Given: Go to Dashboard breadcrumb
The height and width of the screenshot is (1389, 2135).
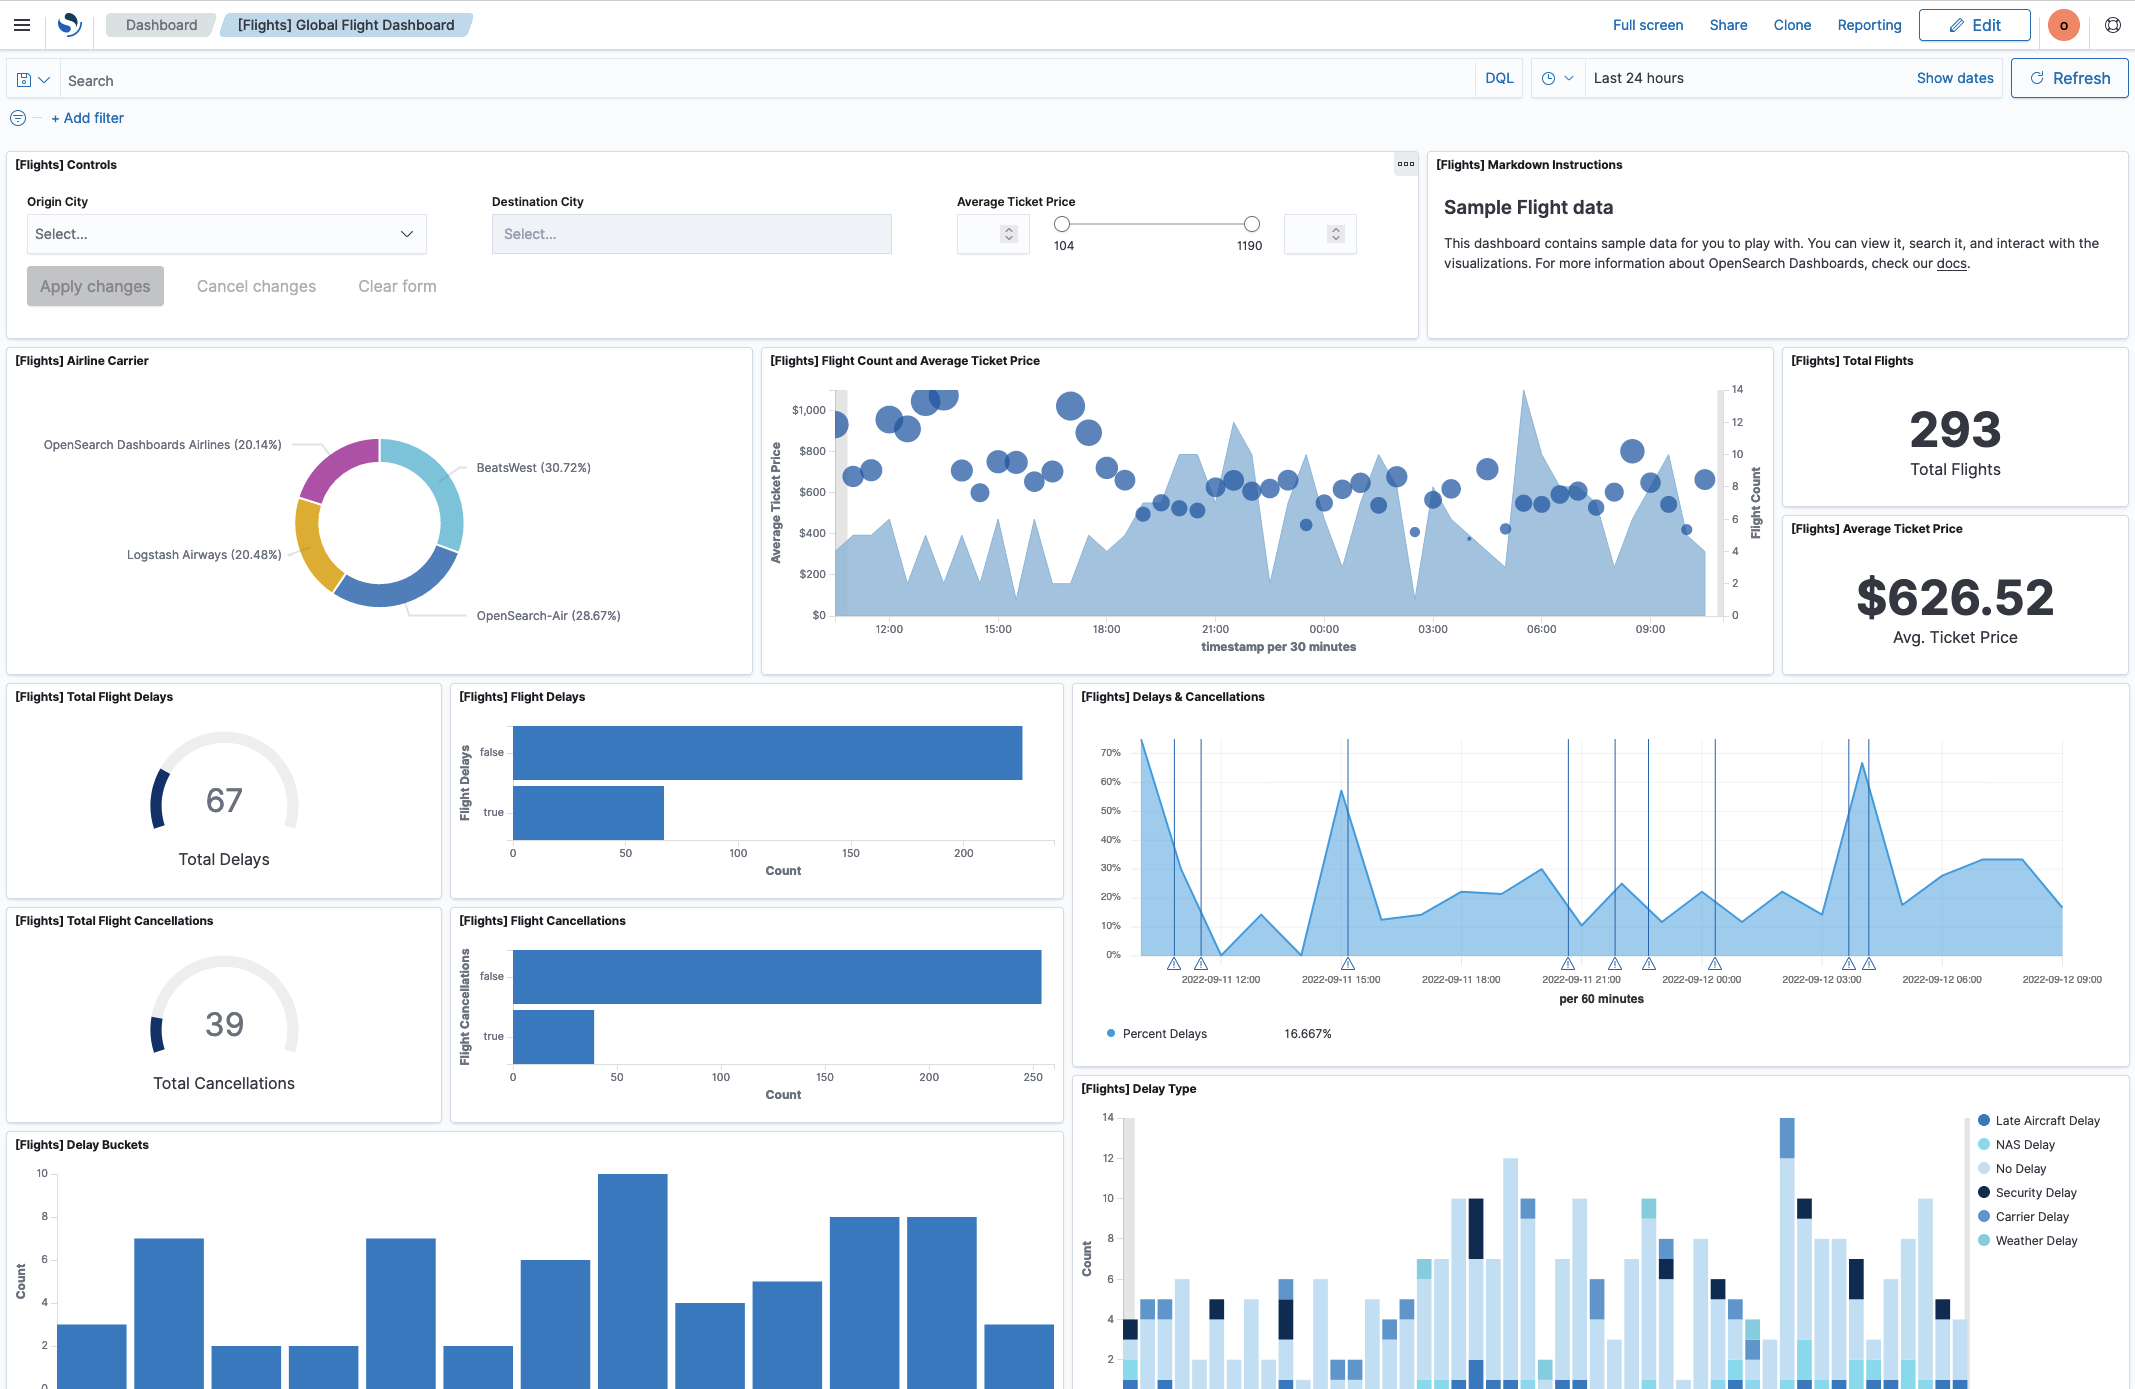Looking at the screenshot, I should (161, 25).
